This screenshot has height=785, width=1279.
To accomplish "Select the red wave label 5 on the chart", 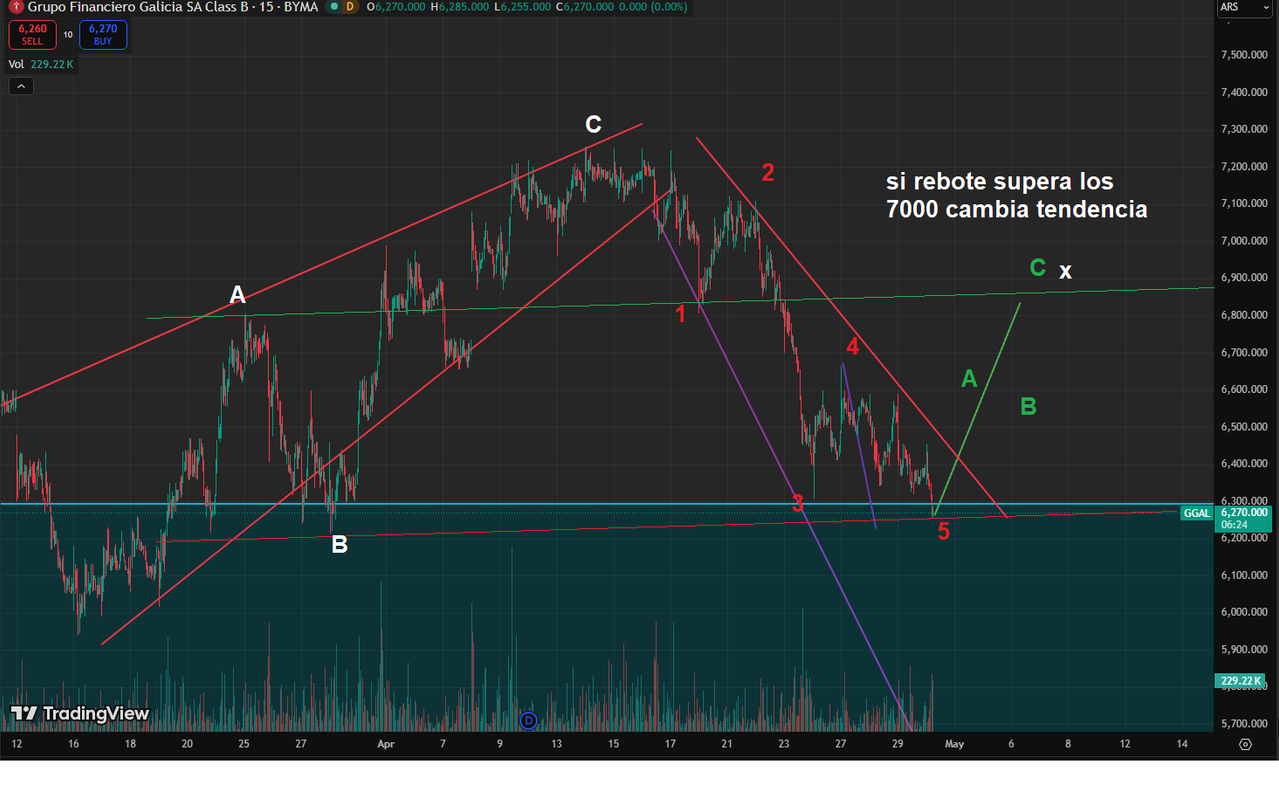I will (943, 532).
